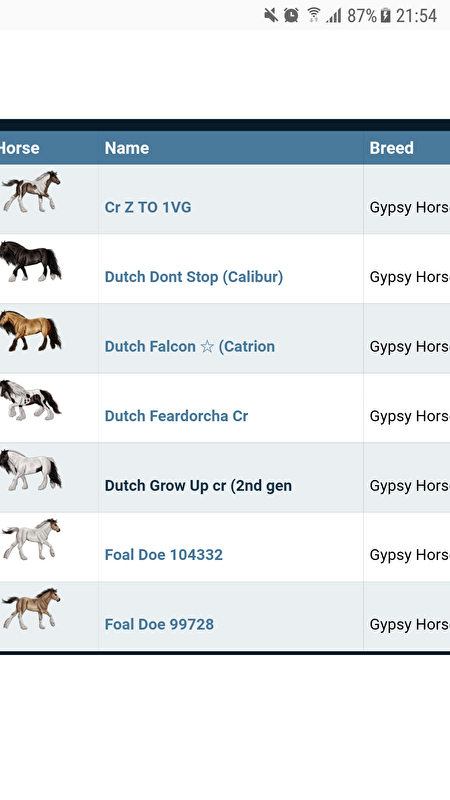Click the Horse column header
The width and height of the screenshot is (450, 800).
point(19,148)
